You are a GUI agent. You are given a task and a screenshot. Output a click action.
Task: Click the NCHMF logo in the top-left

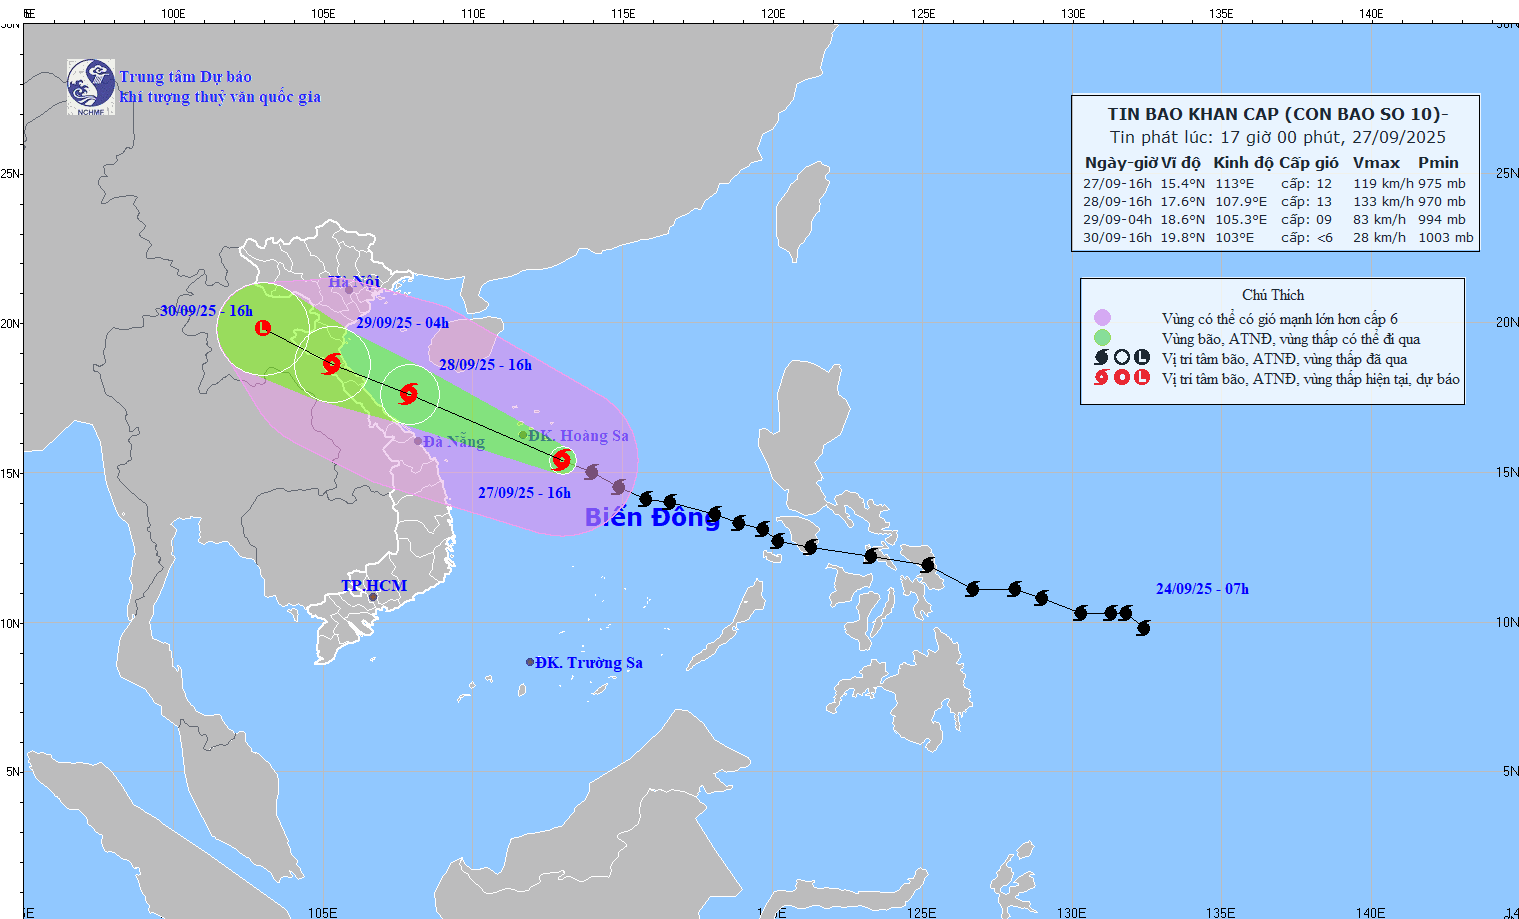(x=91, y=87)
